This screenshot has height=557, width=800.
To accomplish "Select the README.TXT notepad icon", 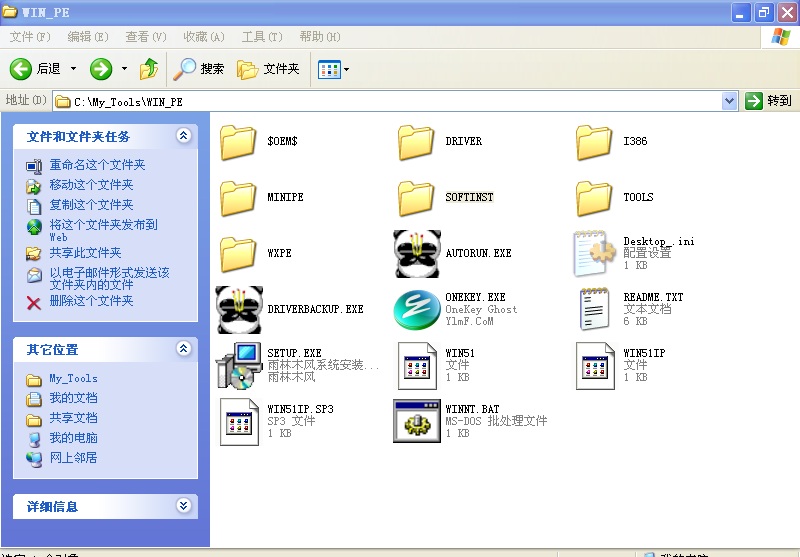I will pos(594,309).
